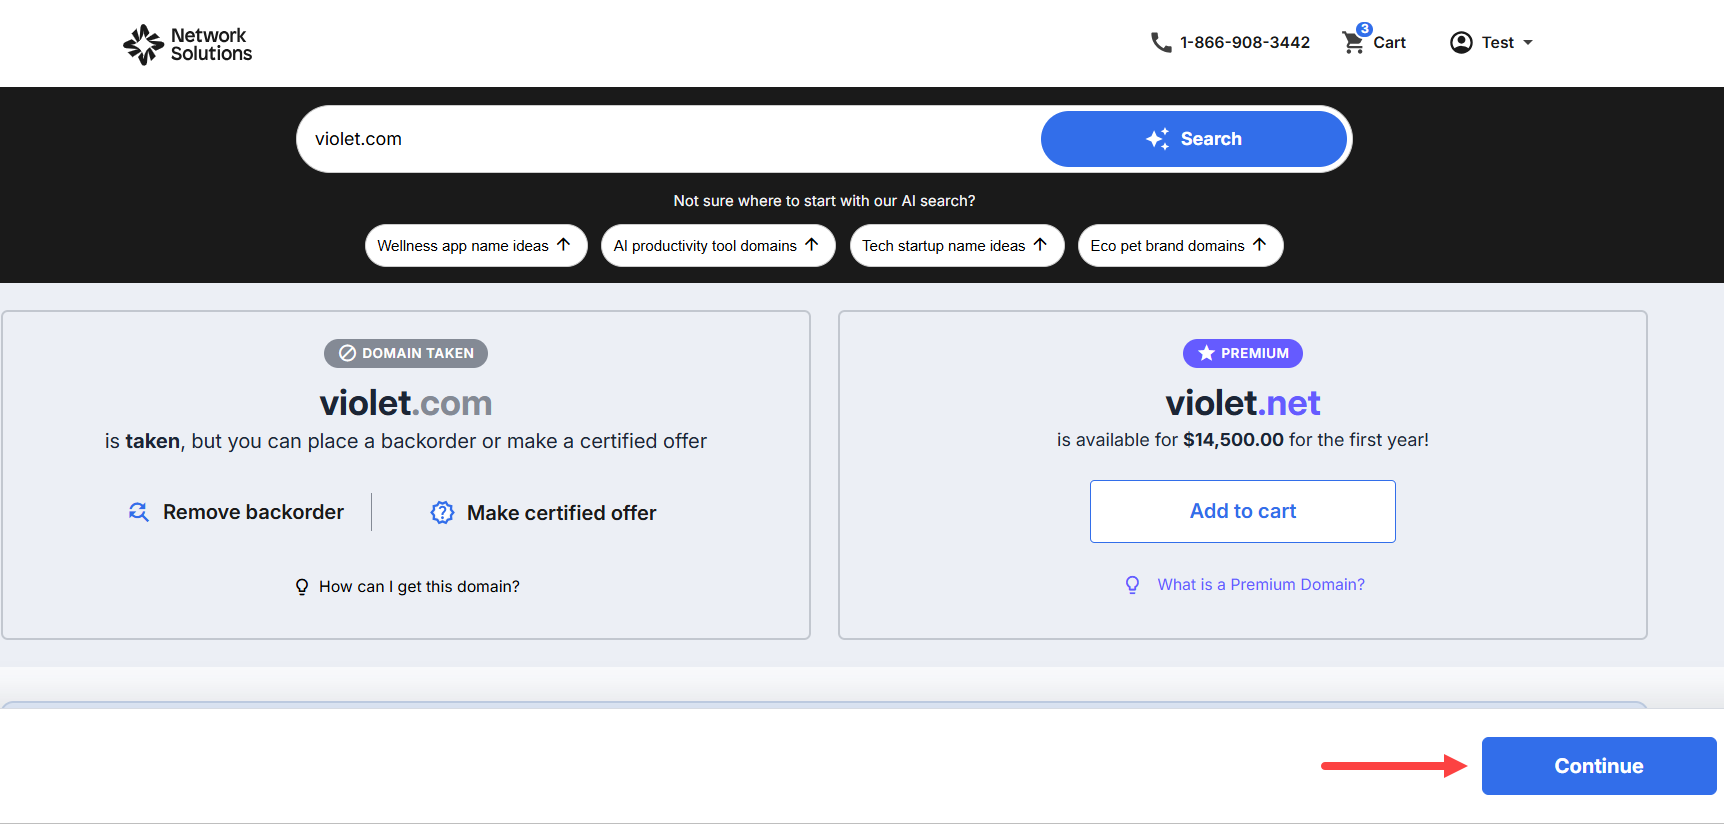The height and width of the screenshot is (824, 1724).
Task: Open the Cart link
Action: [x=1374, y=42]
